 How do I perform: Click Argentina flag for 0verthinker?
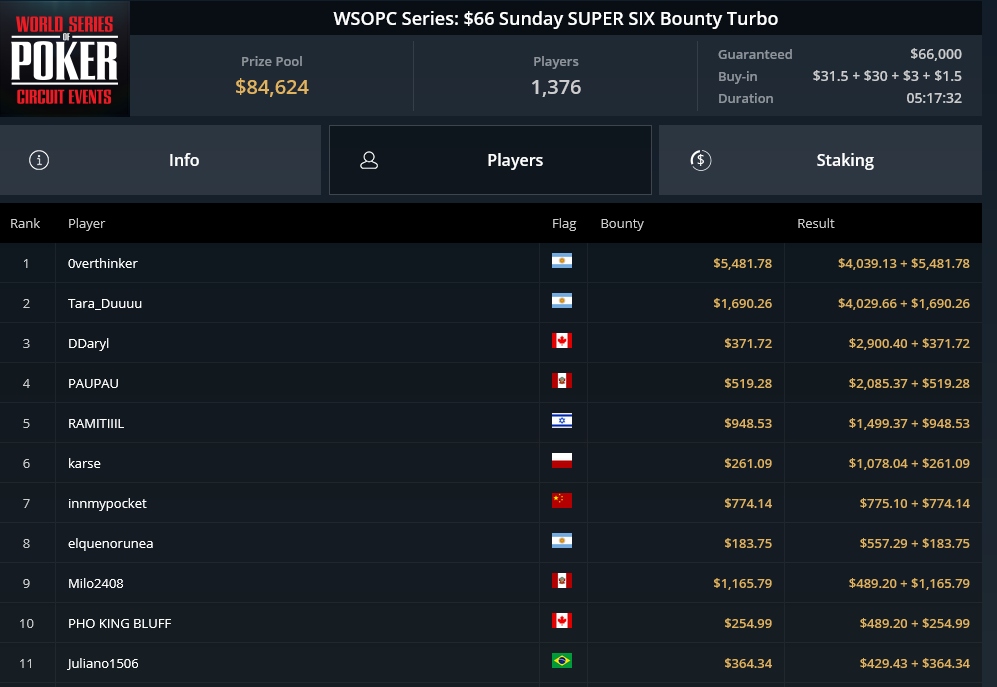562,261
